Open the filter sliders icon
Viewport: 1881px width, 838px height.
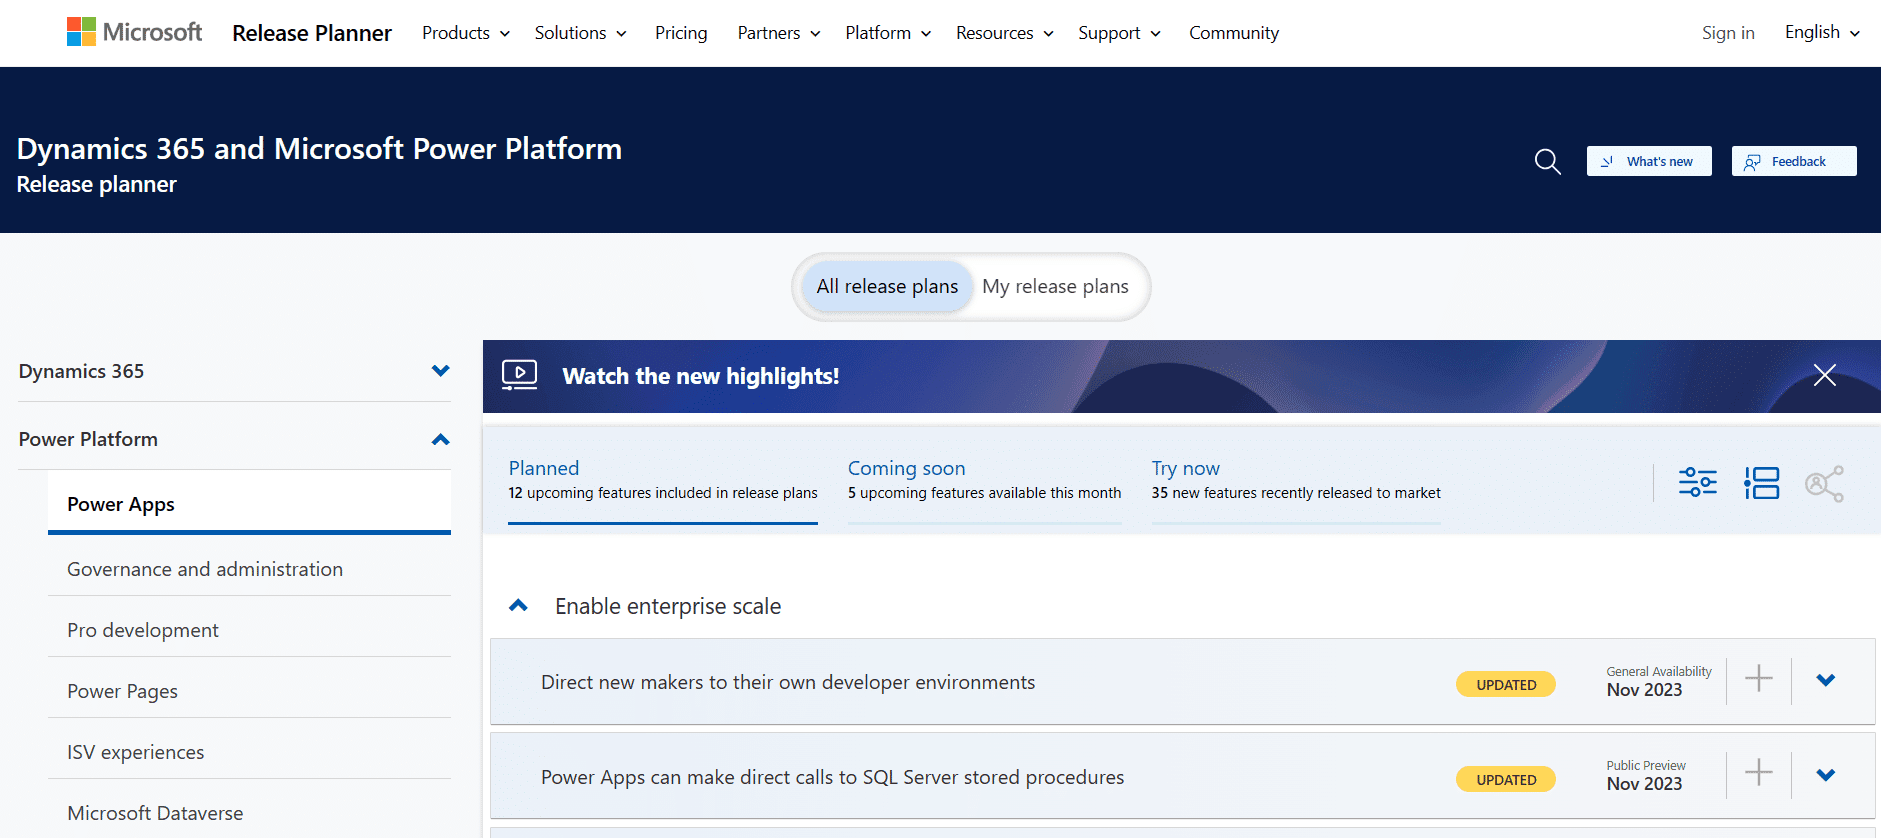point(1697,483)
